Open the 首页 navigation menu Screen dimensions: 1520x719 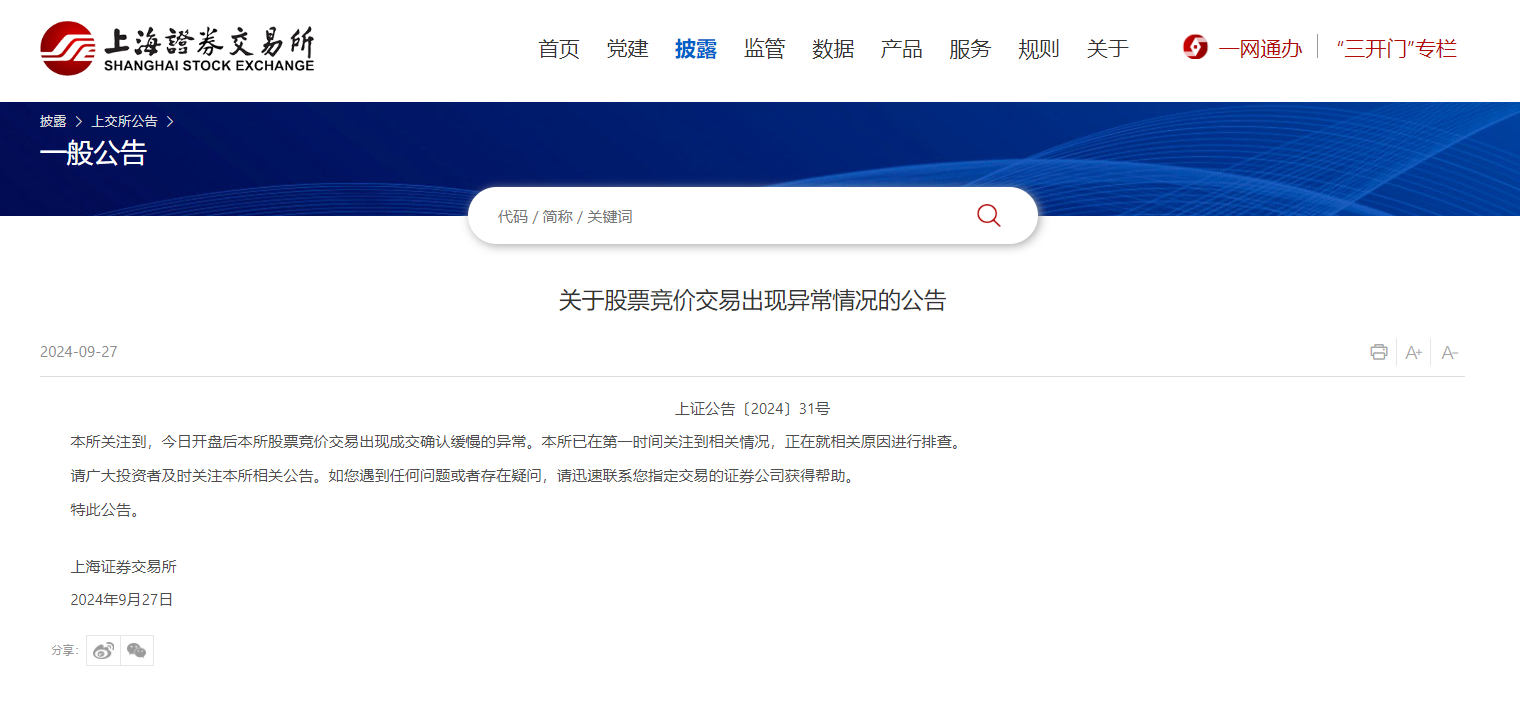click(559, 49)
